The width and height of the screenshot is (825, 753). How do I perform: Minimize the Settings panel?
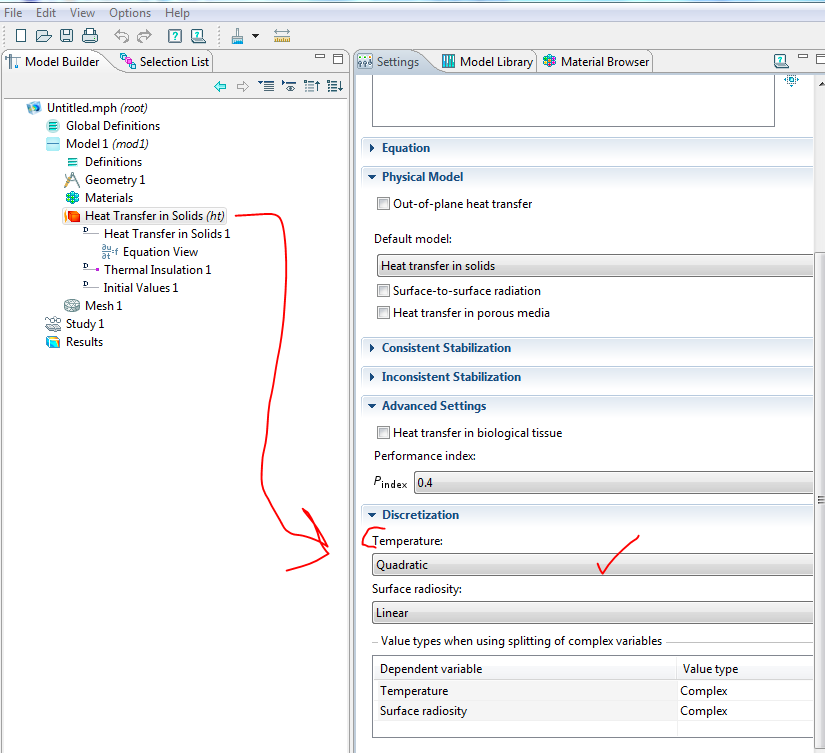[x=803, y=56]
